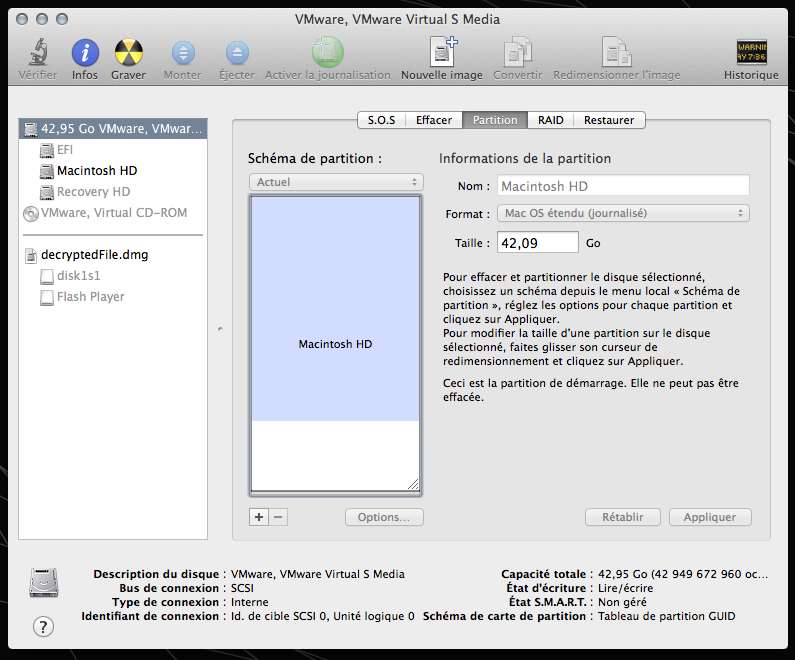The image size is (795, 660).
Task: Click the Éjecter eject icon
Action: point(237,53)
